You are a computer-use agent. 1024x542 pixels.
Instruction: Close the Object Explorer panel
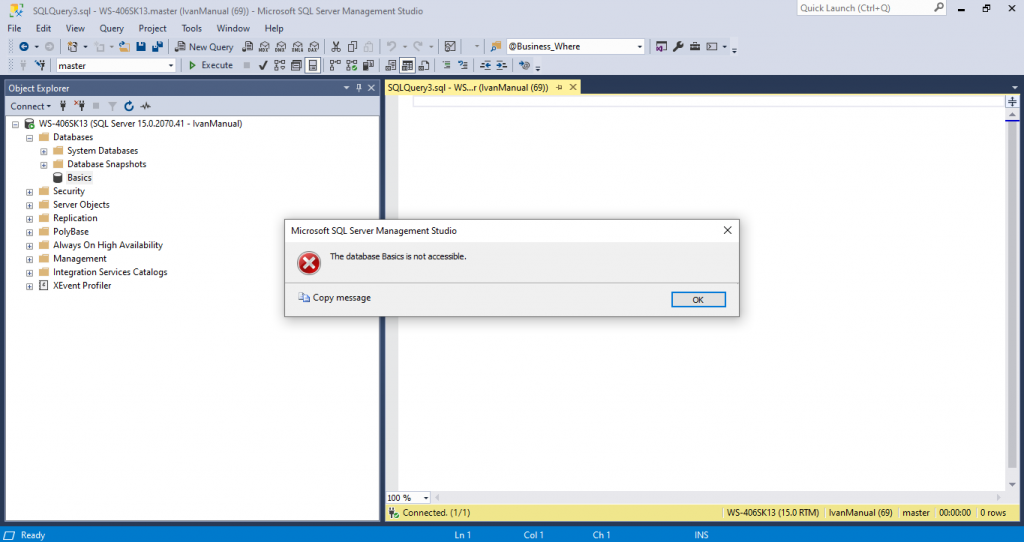click(x=372, y=88)
